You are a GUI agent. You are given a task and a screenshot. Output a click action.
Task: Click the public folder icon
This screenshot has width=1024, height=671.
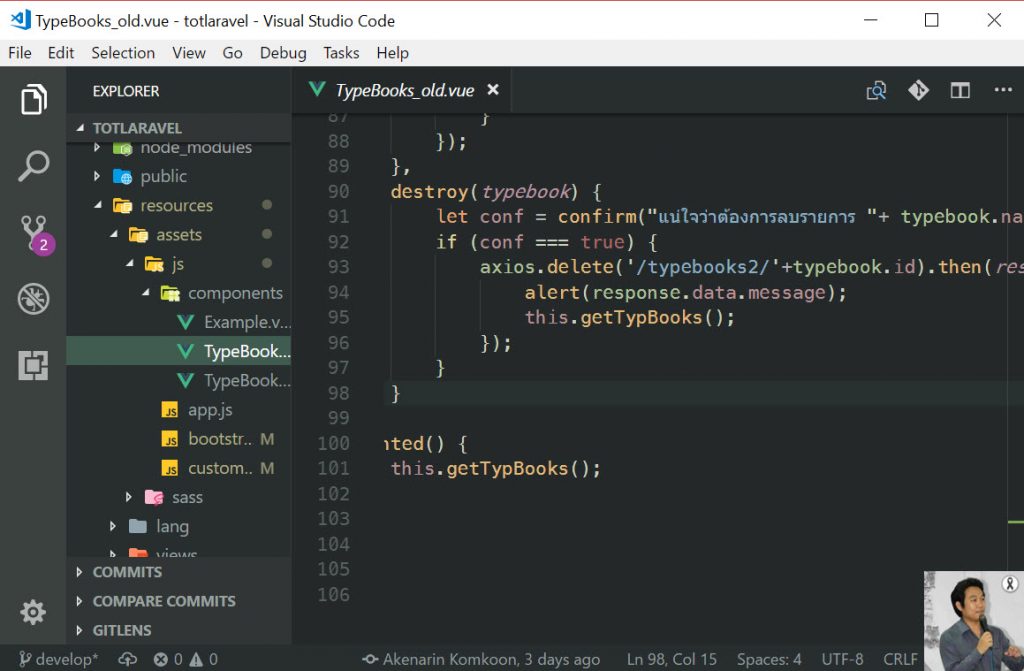(x=123, y=176)
